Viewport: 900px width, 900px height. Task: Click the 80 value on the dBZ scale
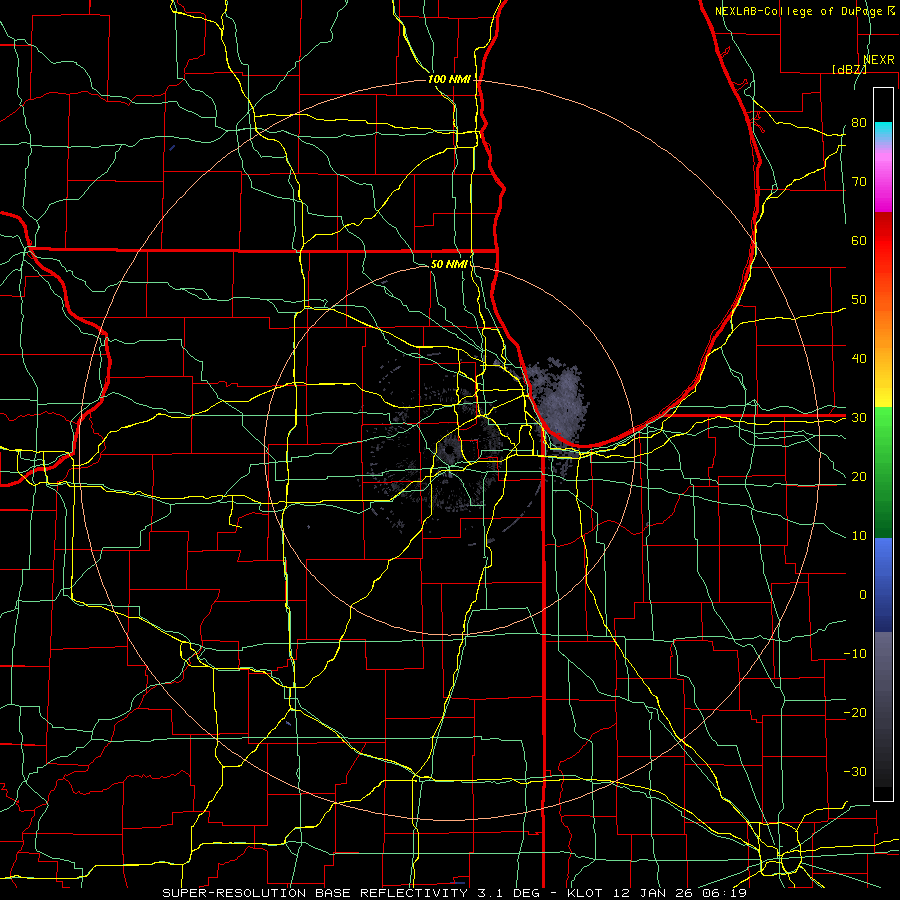[x=859, y=123]
